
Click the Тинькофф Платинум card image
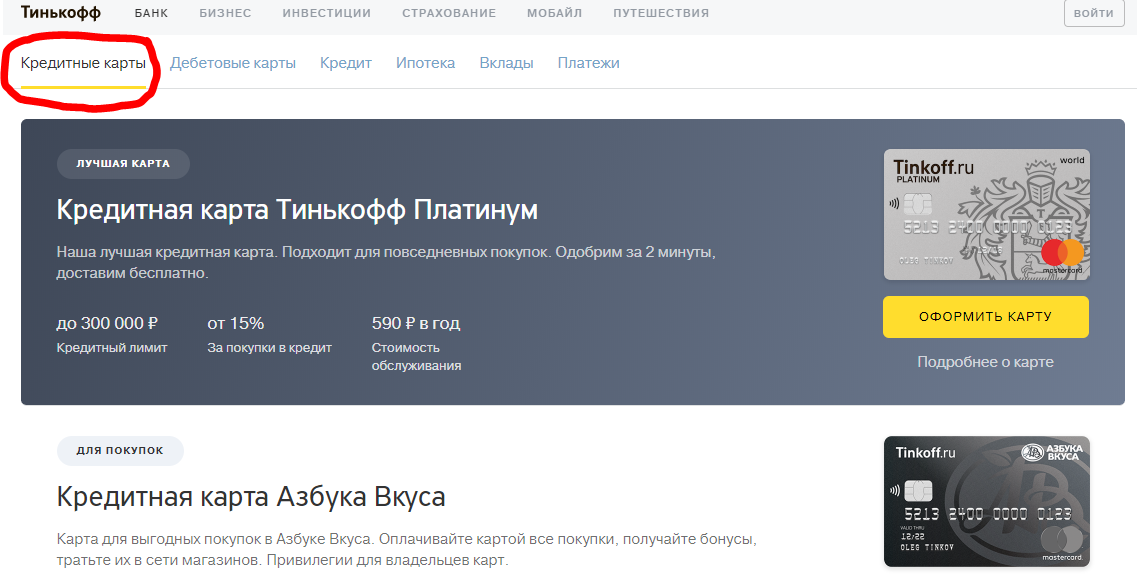[x=986, y=214]
